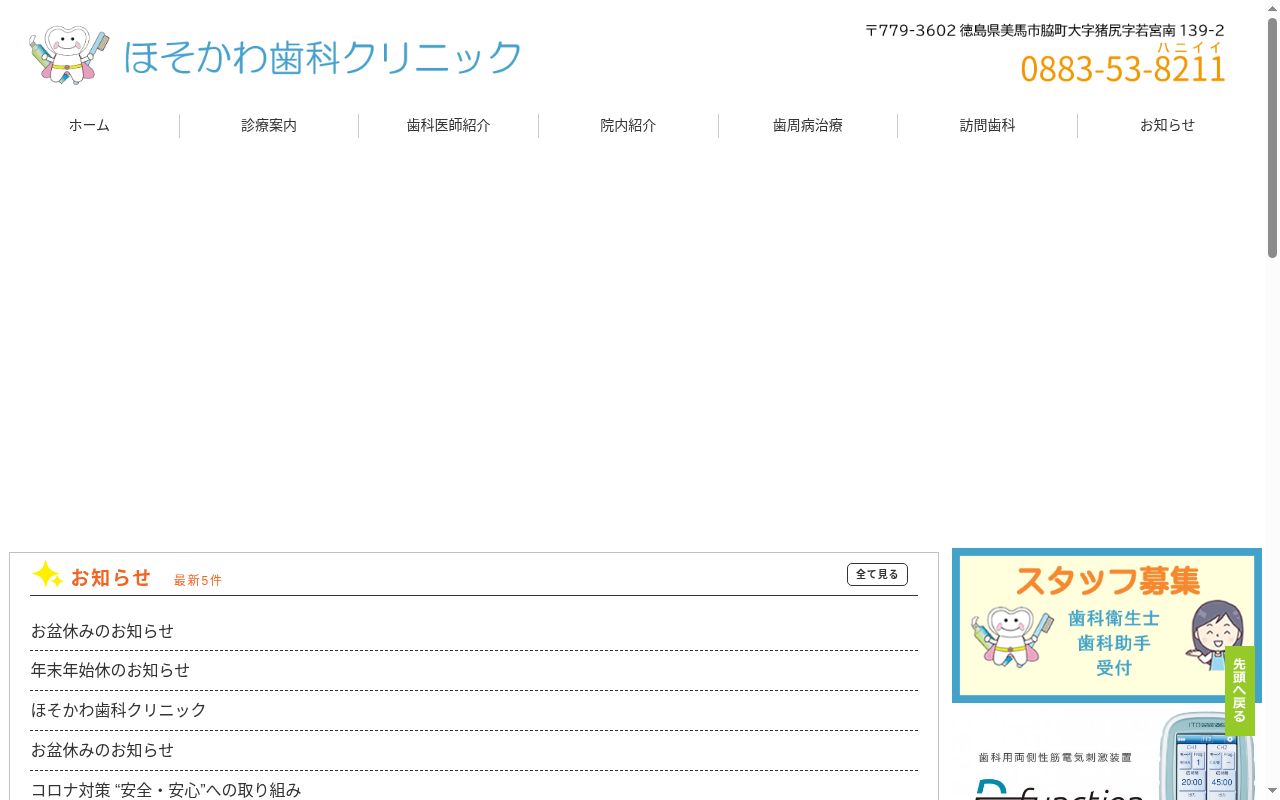Screen dimensions: 1280x800
Task: Select 院内紹介 in the navigation
Action: [628, 126]
